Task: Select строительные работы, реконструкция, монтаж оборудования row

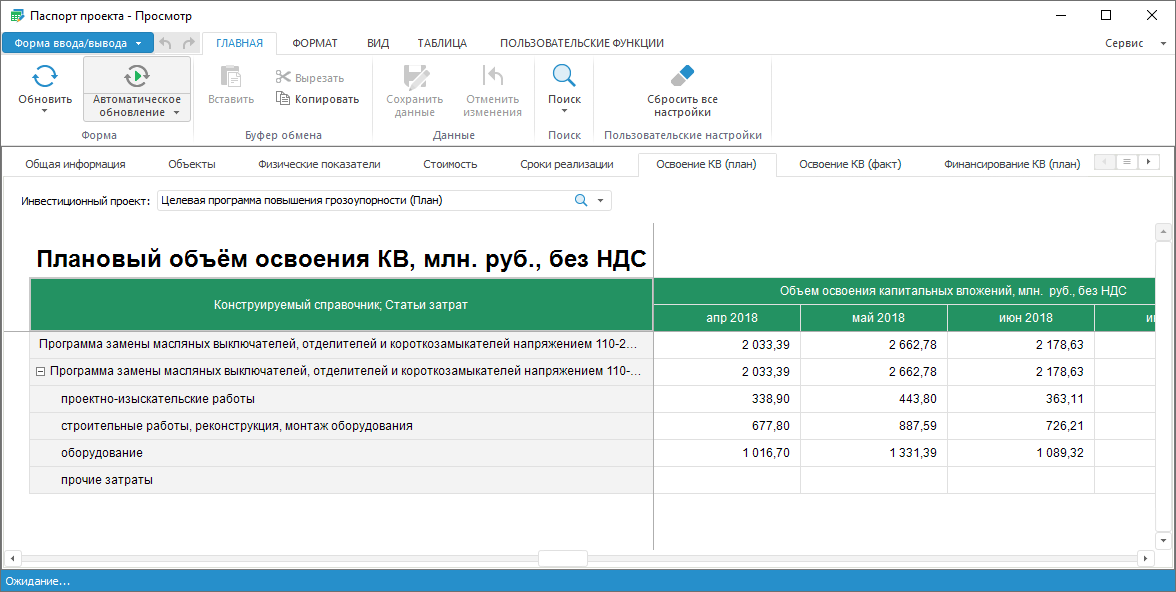Action: 341,426
